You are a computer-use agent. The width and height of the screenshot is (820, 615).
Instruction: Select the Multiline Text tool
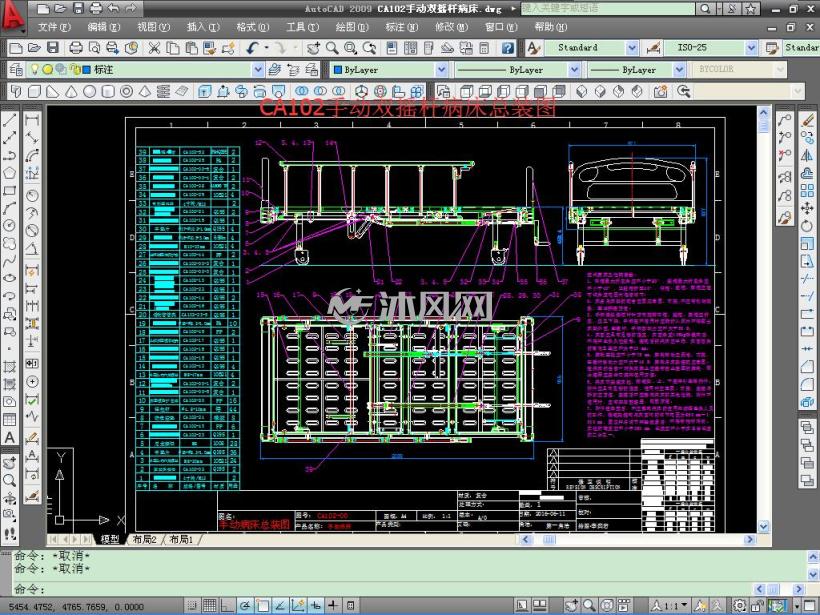click(x=9, y=437)
